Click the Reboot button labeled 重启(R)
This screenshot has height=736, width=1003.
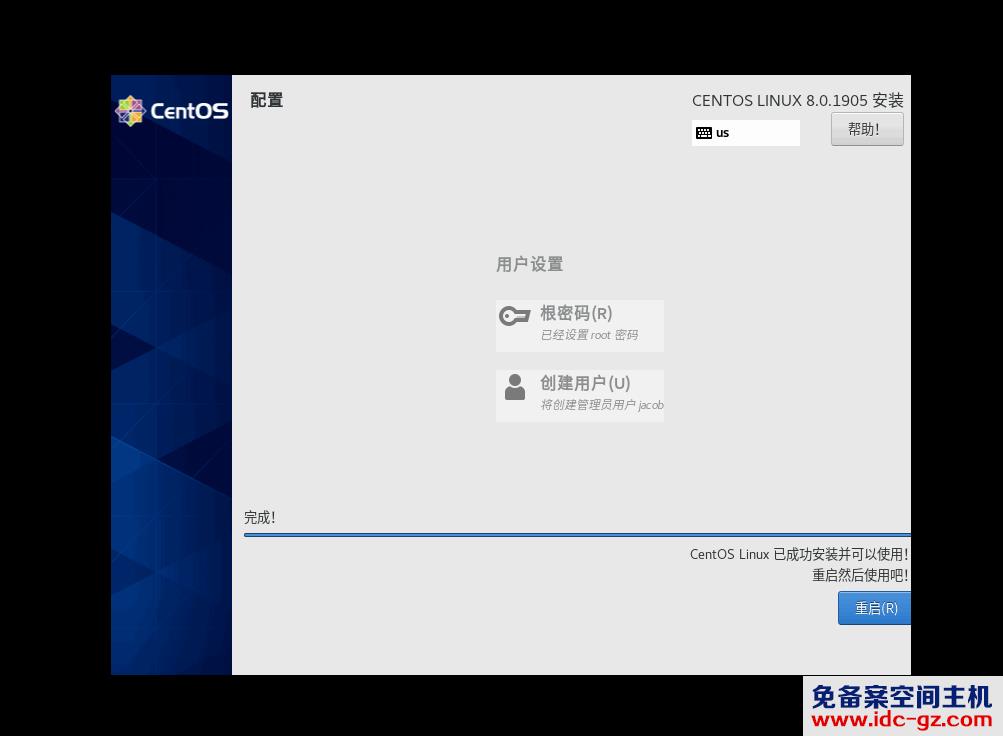[x=874, y=608]
